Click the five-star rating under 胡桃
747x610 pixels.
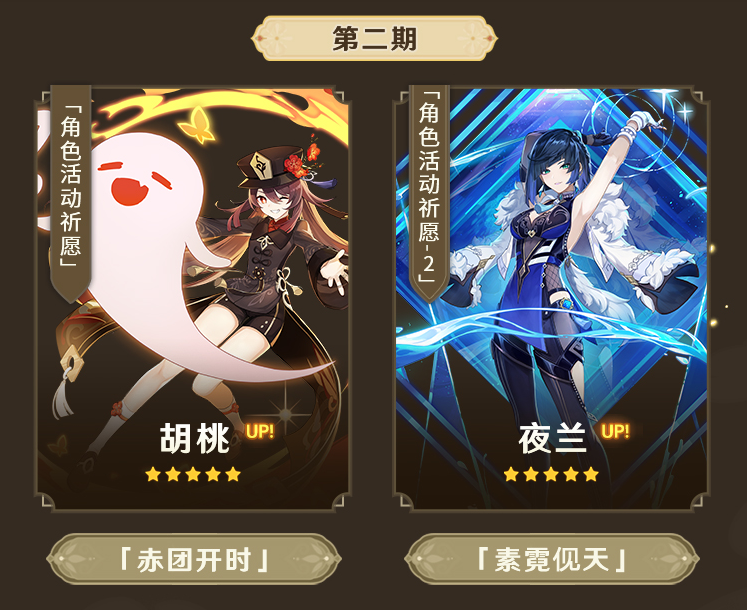pos(193,474)
